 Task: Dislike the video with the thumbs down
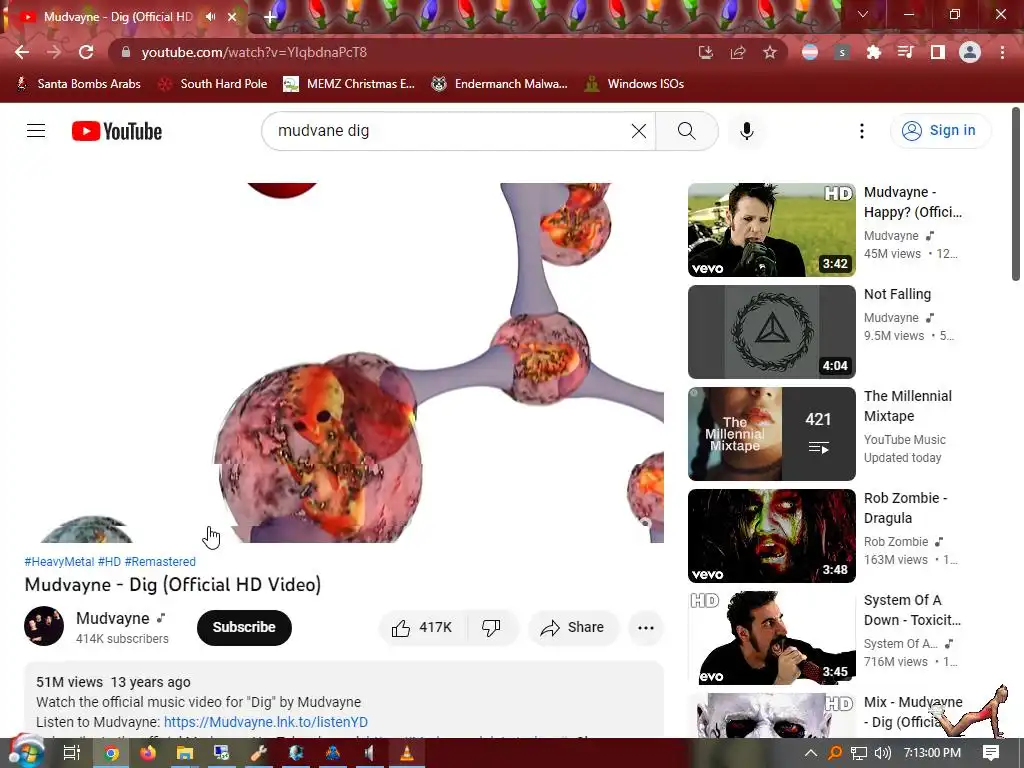[x=491, y=628]
